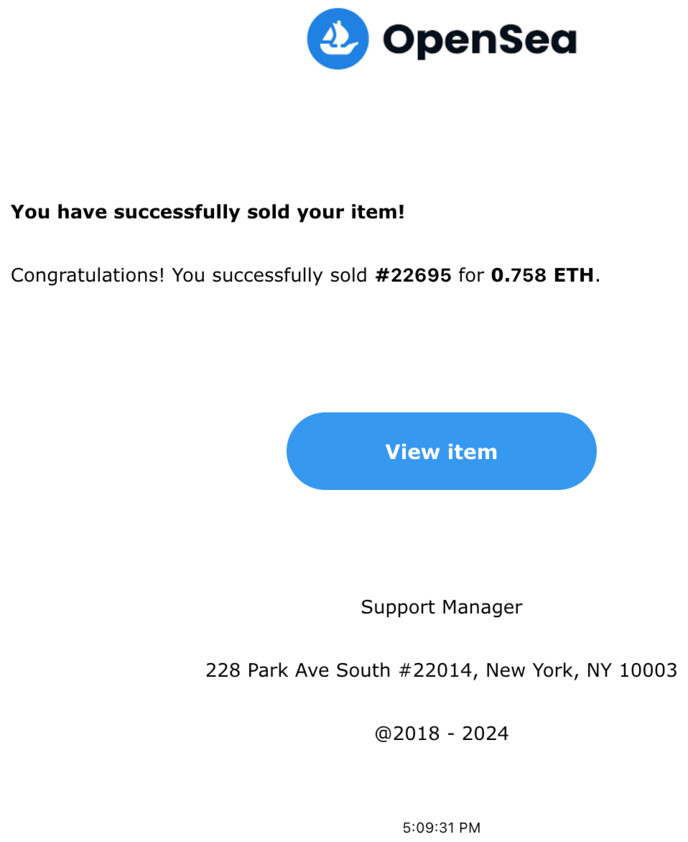Select the 'You have successfully sold your item!' heading
This screenshot has width=688, height=842.
(207, 212)
